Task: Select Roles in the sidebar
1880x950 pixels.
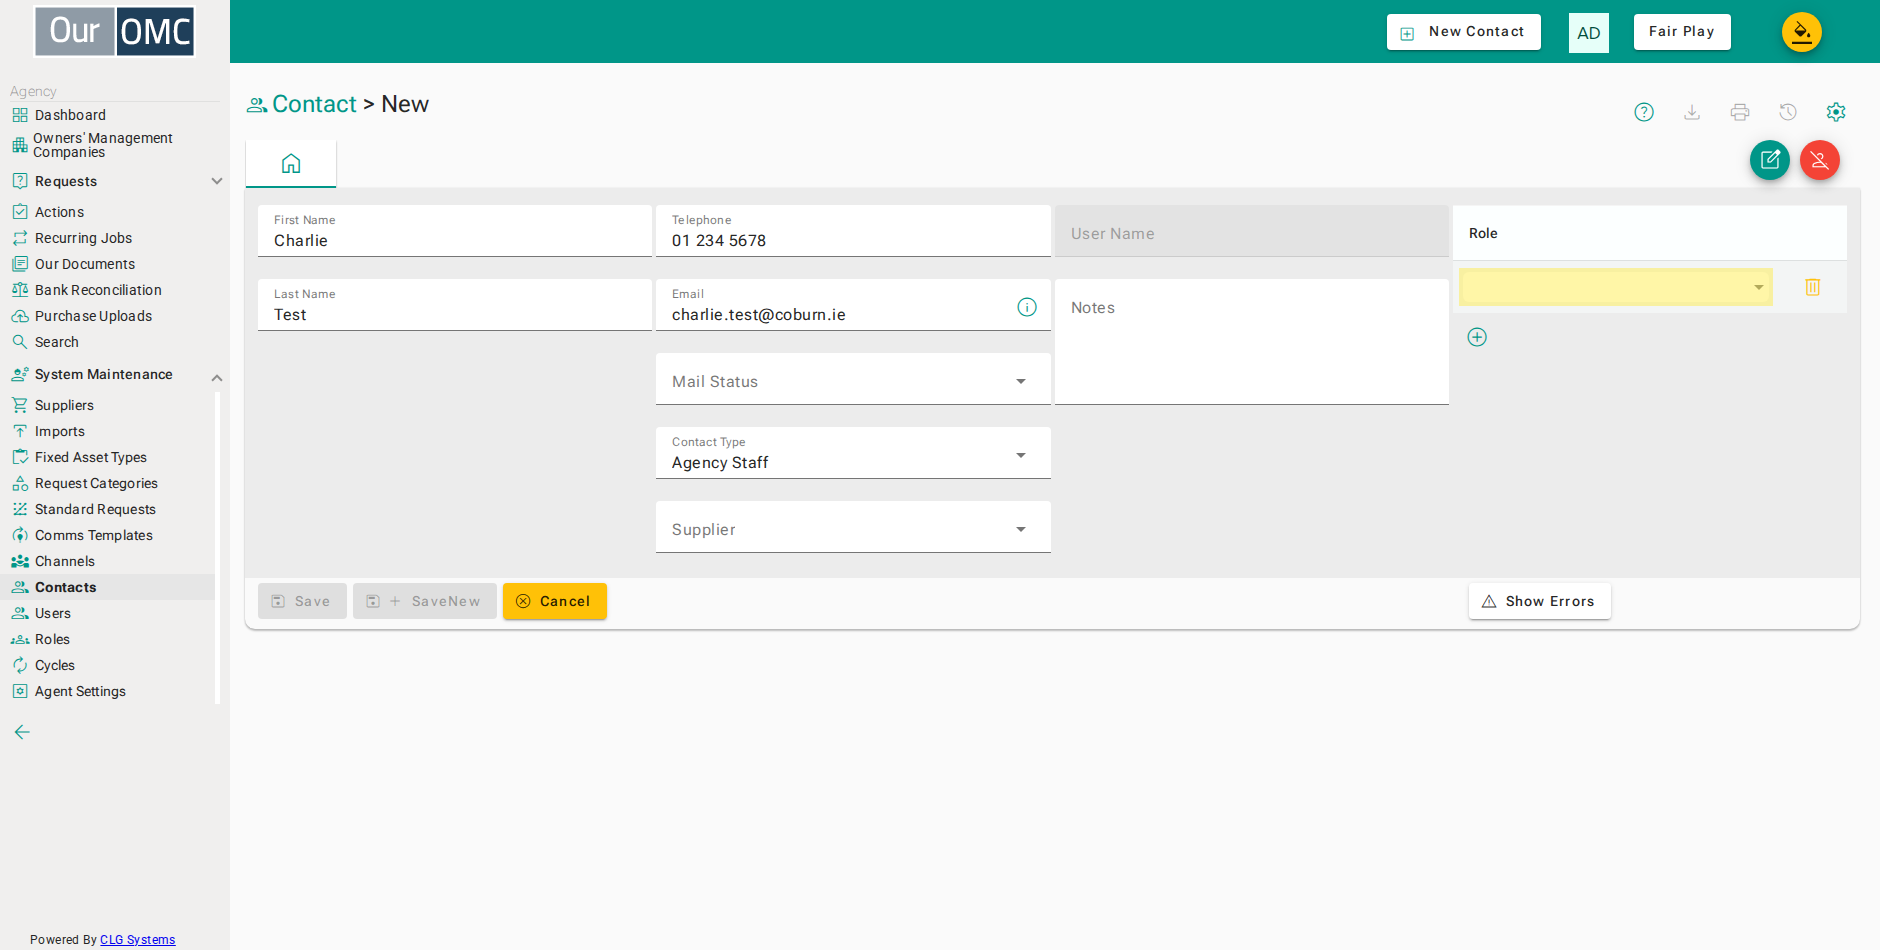Action: click(x=52, y=639)
